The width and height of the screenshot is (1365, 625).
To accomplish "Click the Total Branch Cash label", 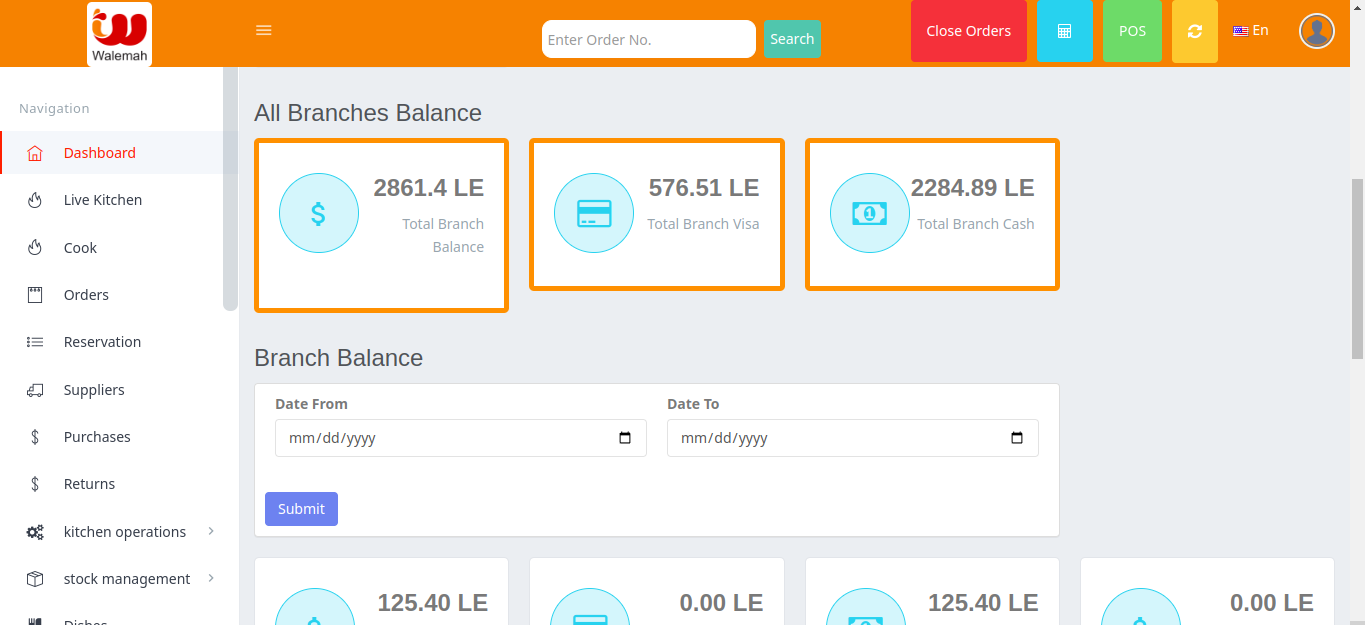I will [976, 224].
